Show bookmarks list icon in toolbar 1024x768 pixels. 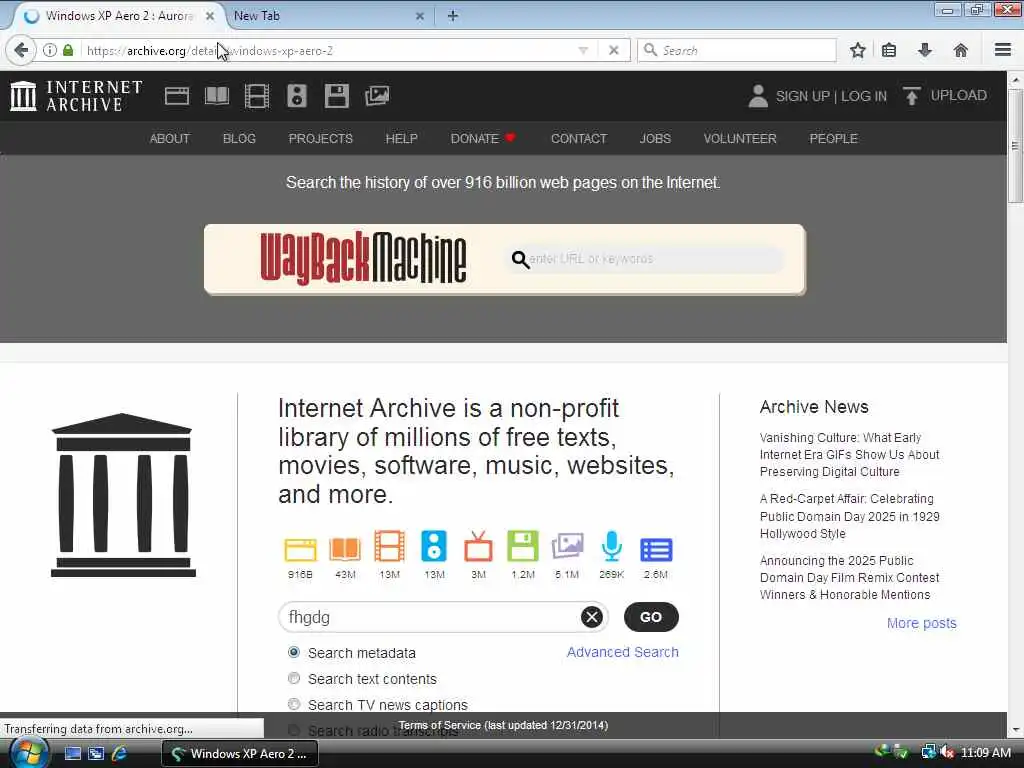click(x=889, y=50)
